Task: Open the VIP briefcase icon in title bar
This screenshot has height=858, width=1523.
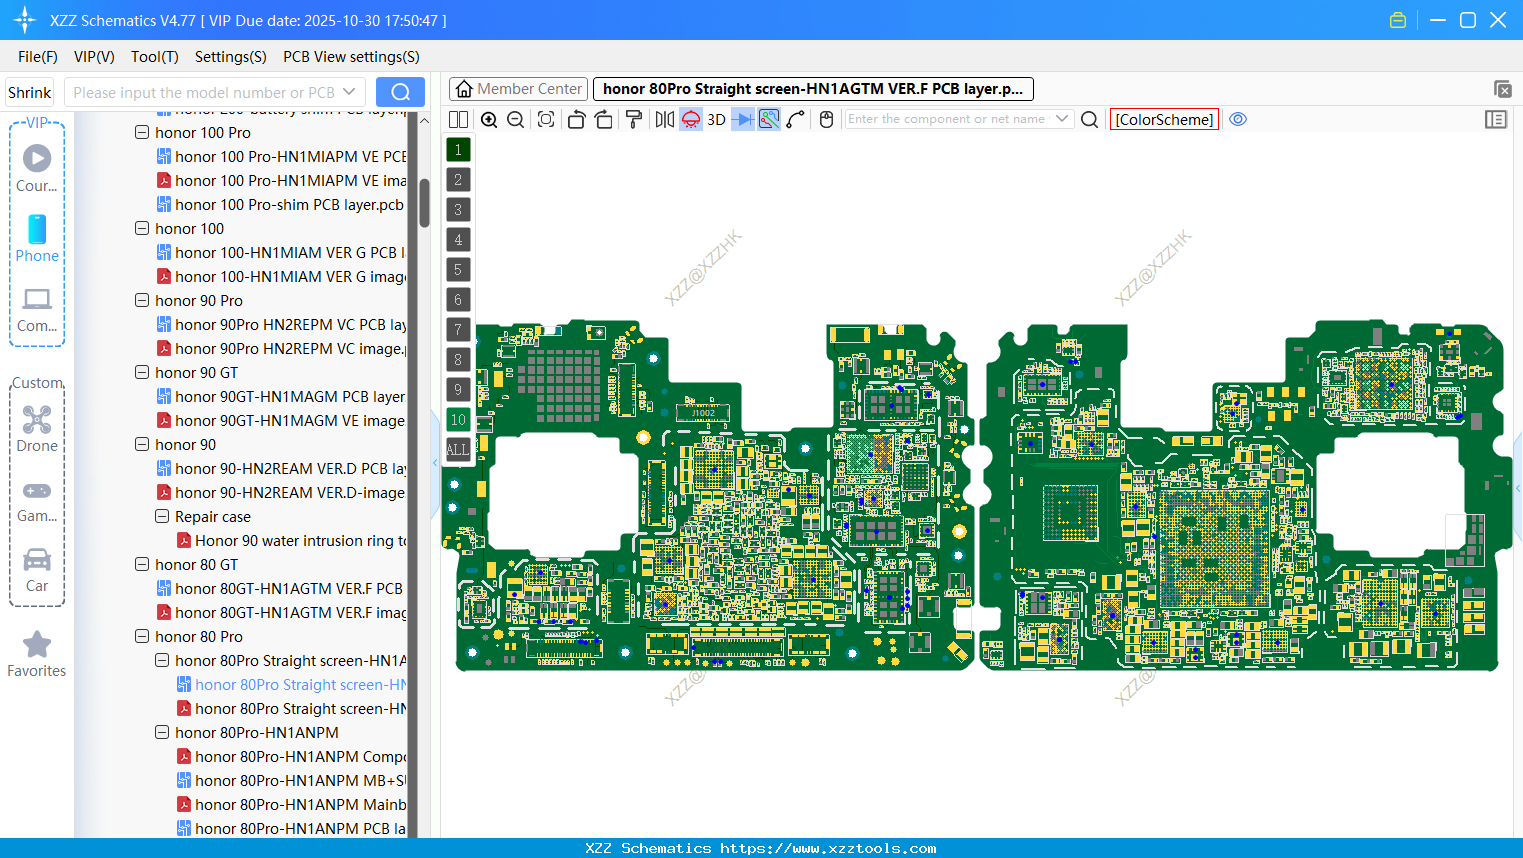Action: click(1398, 20)
